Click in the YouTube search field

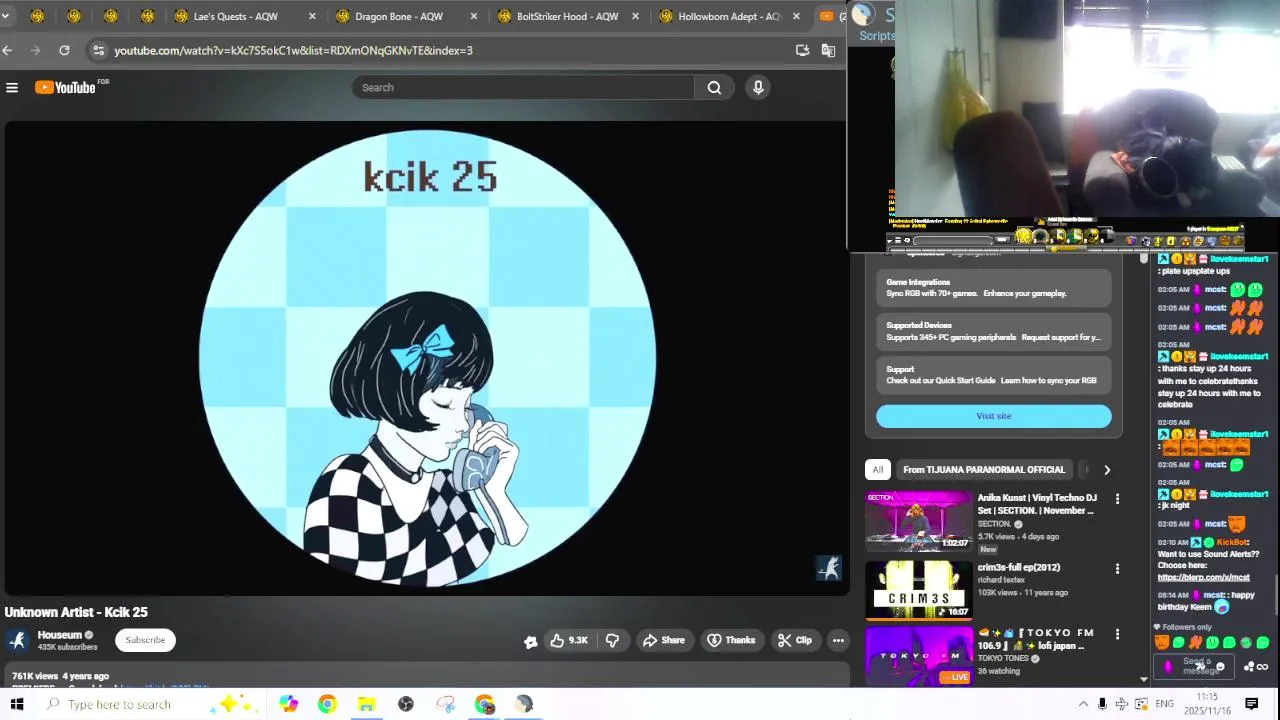523,88
